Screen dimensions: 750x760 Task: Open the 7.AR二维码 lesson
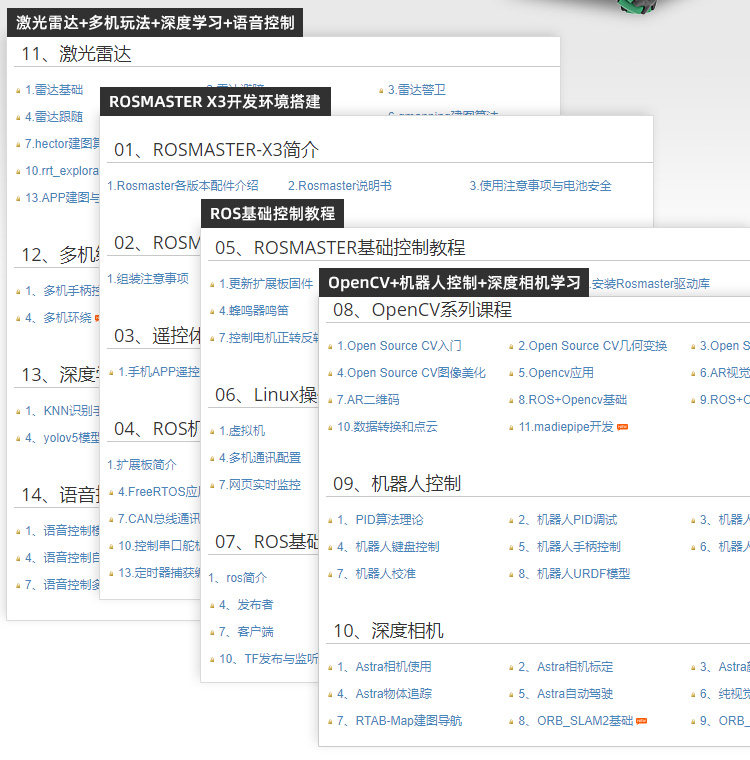(x=368, y=400)
